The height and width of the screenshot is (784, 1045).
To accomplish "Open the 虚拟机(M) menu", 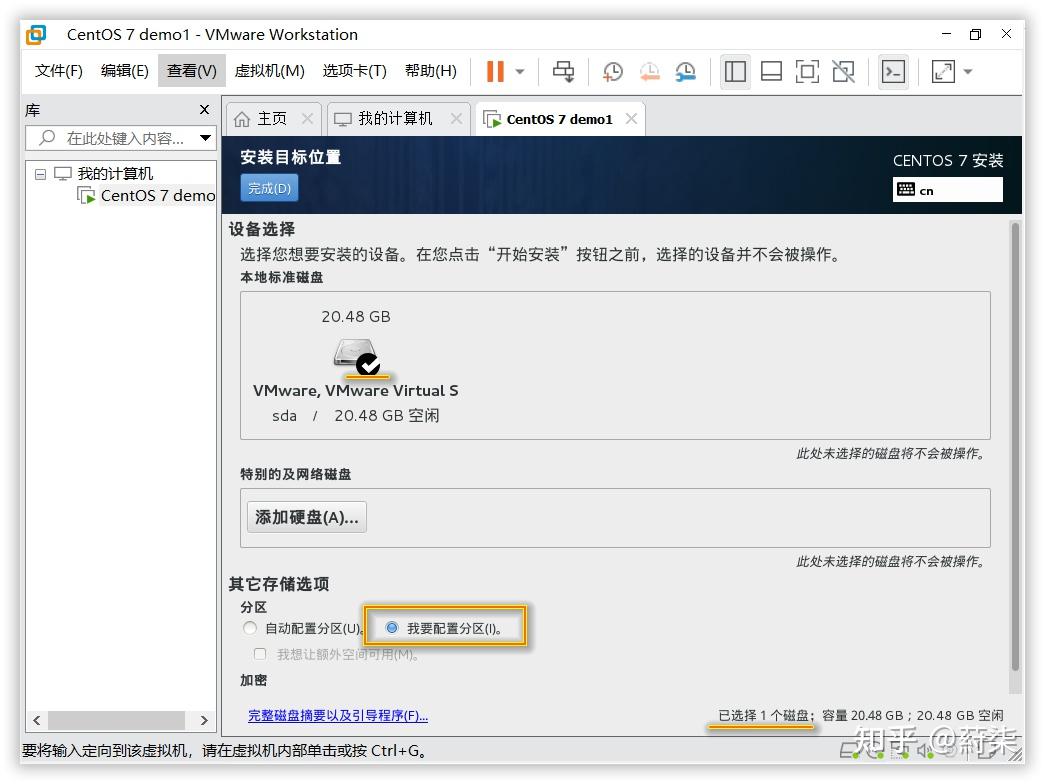I will (269, 71).
